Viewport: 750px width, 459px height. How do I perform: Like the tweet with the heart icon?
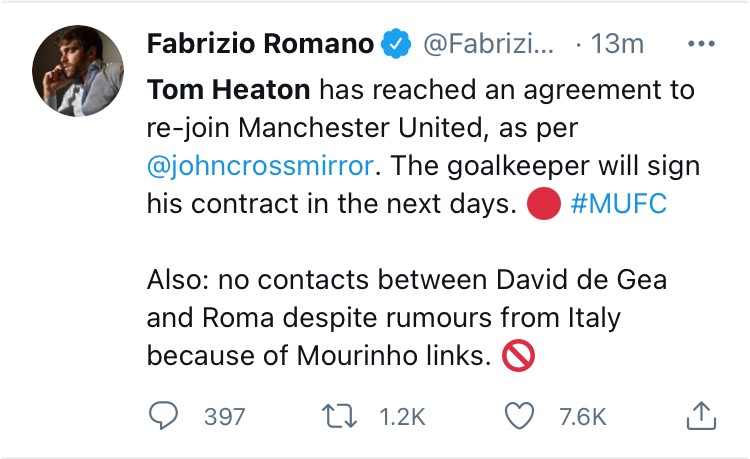pos(520,415)
